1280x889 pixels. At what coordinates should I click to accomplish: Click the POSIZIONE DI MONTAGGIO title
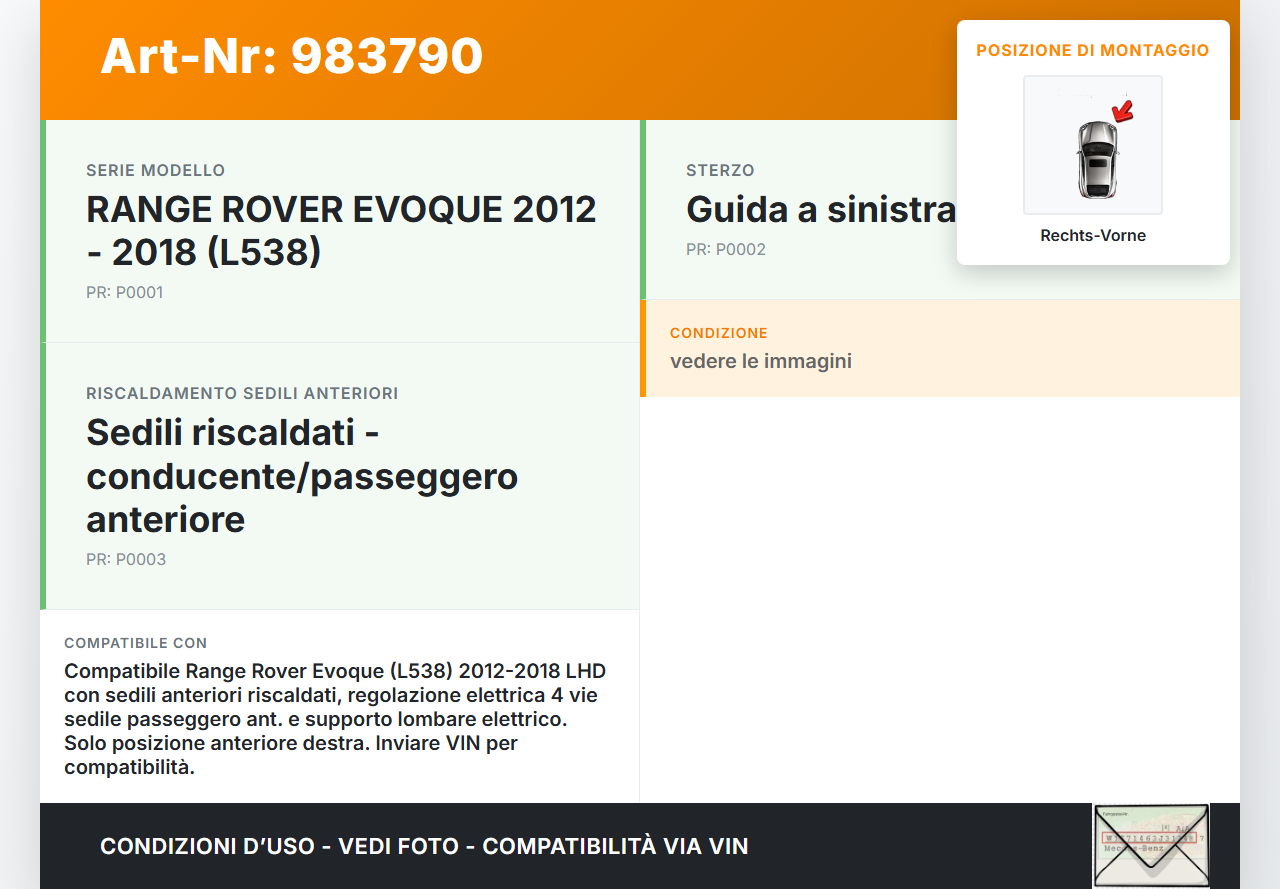[x=1093, y=50]
